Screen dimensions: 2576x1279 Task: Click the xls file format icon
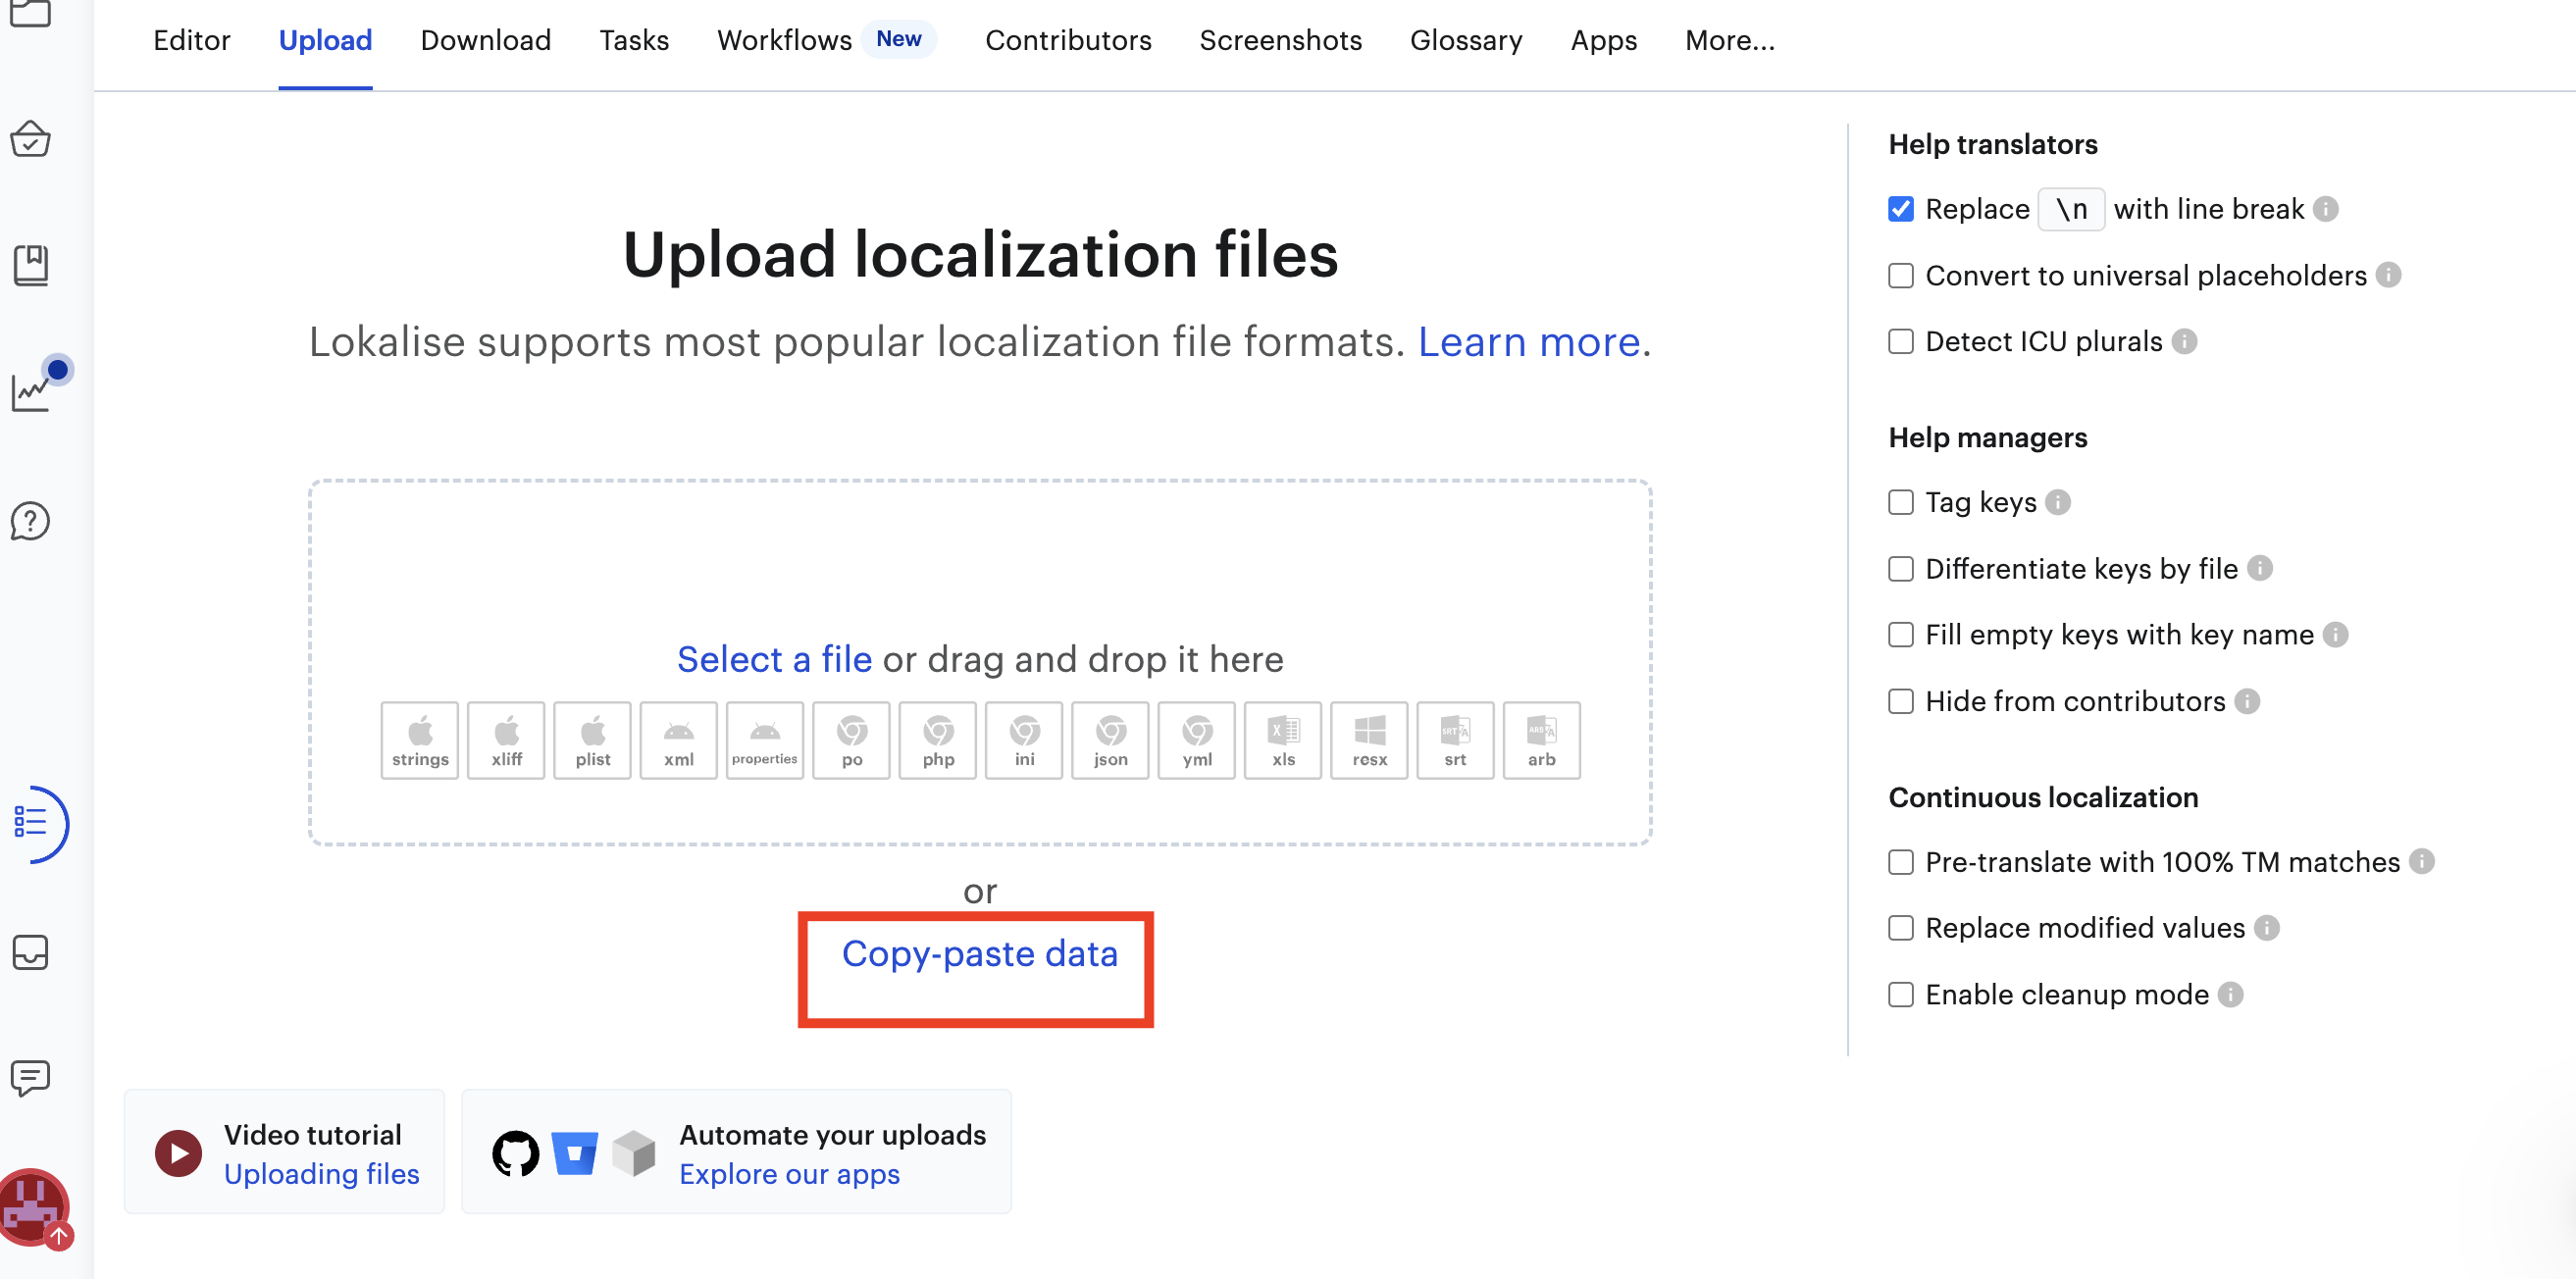pyautogui.click(x=1283, y=740)
